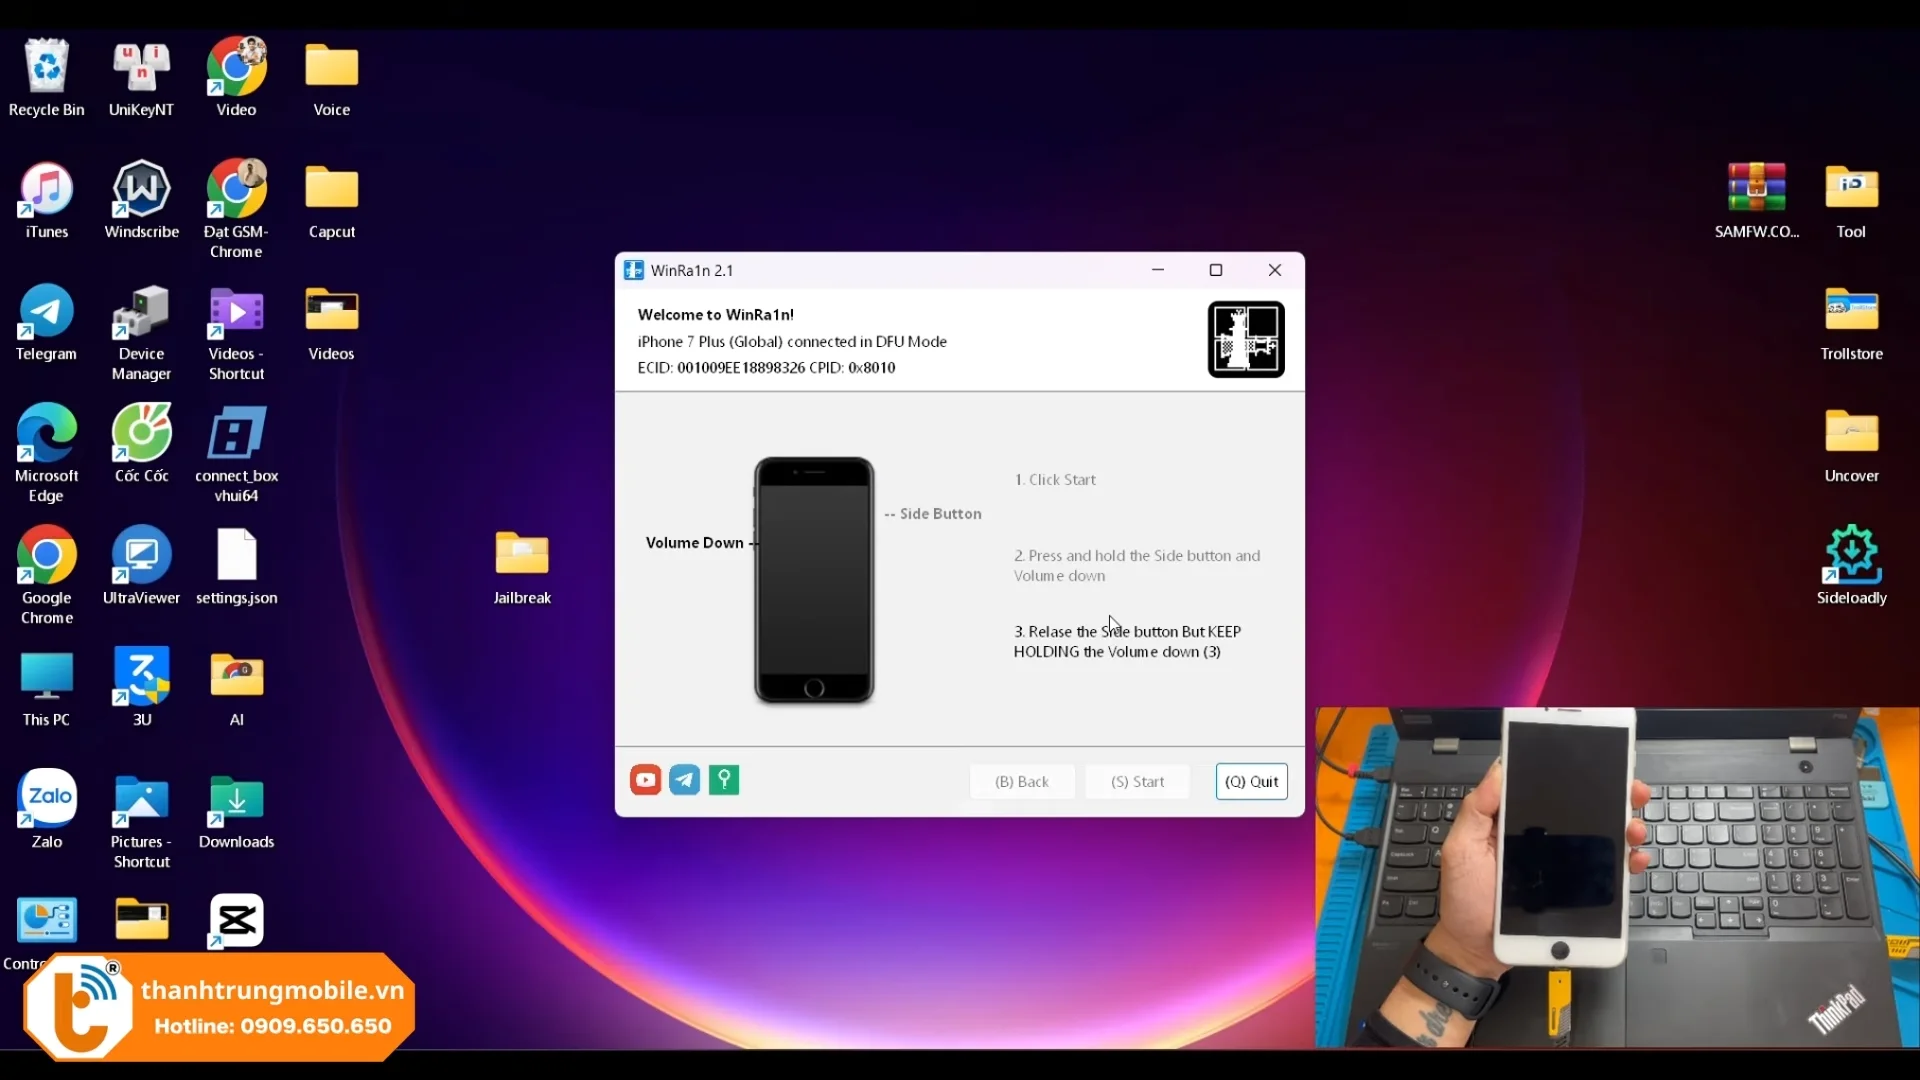Select the Zalo desktop icon
The width and height of the screenshot is (1920, 1080).
tap(47, 810)
